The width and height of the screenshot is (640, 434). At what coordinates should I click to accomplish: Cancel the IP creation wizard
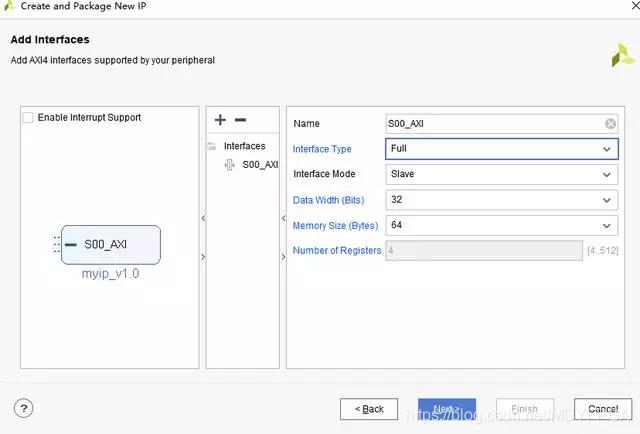(x=603, y=409)
